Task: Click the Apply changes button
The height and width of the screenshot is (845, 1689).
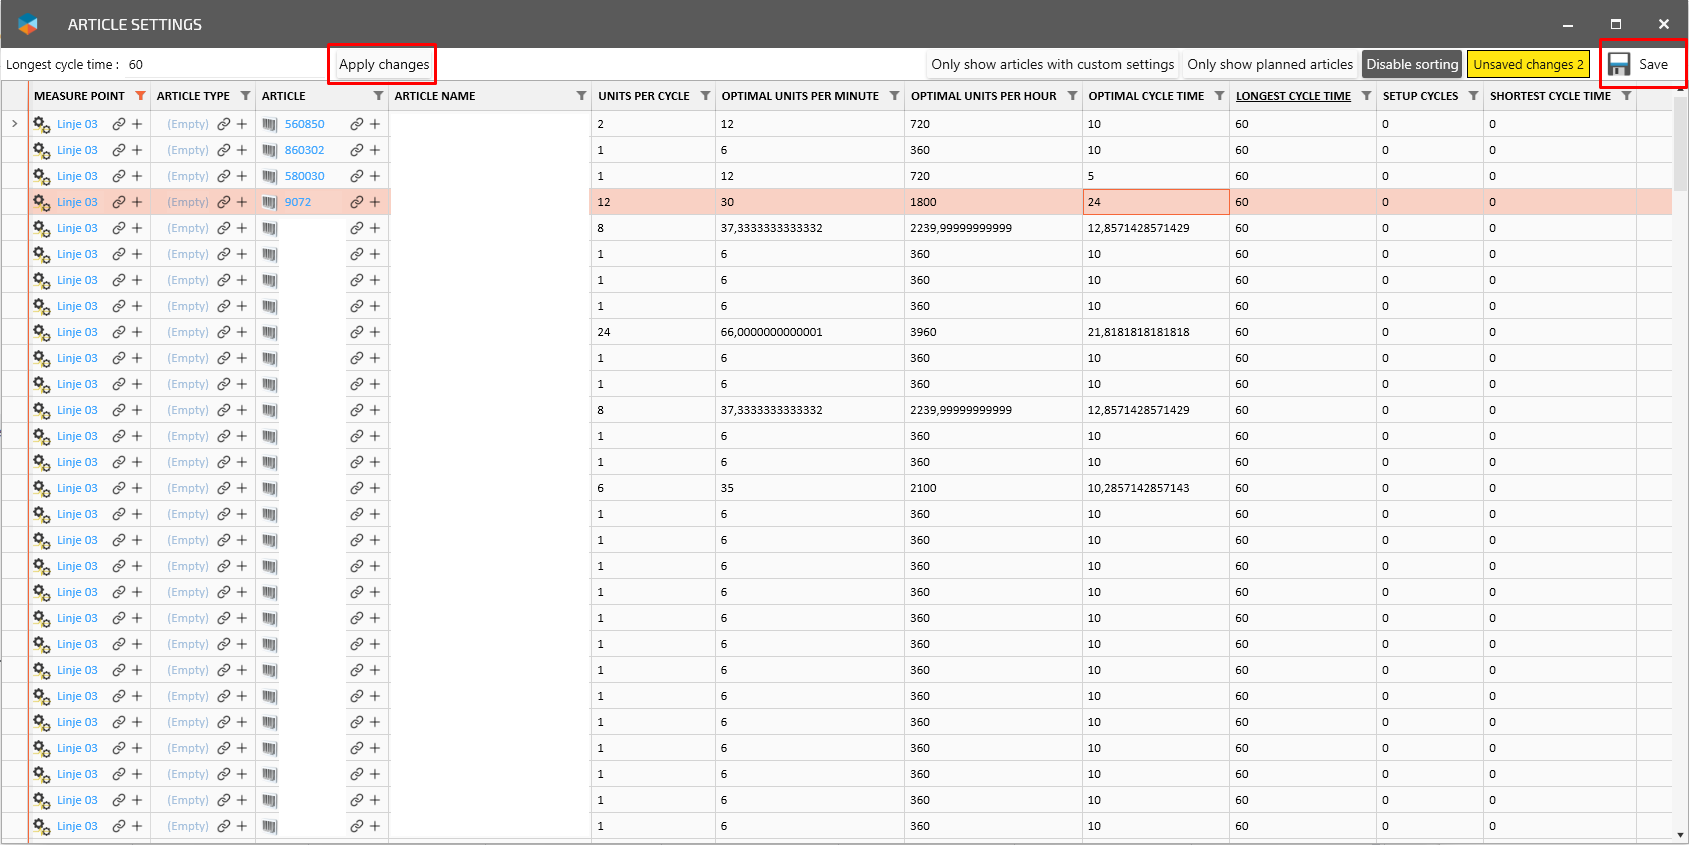Action: coord(383,64)
